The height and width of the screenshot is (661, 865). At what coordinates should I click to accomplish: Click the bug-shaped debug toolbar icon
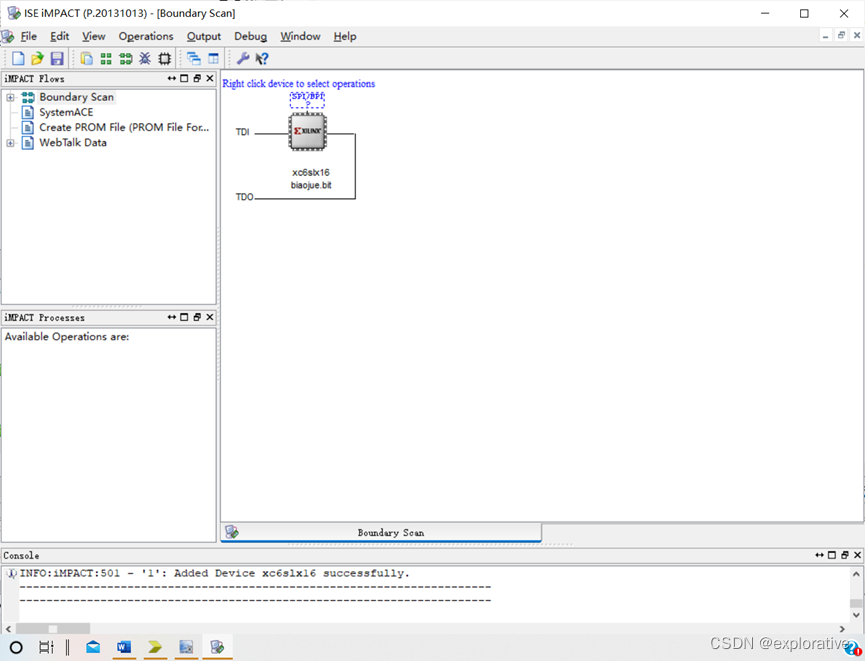point(145,58)
